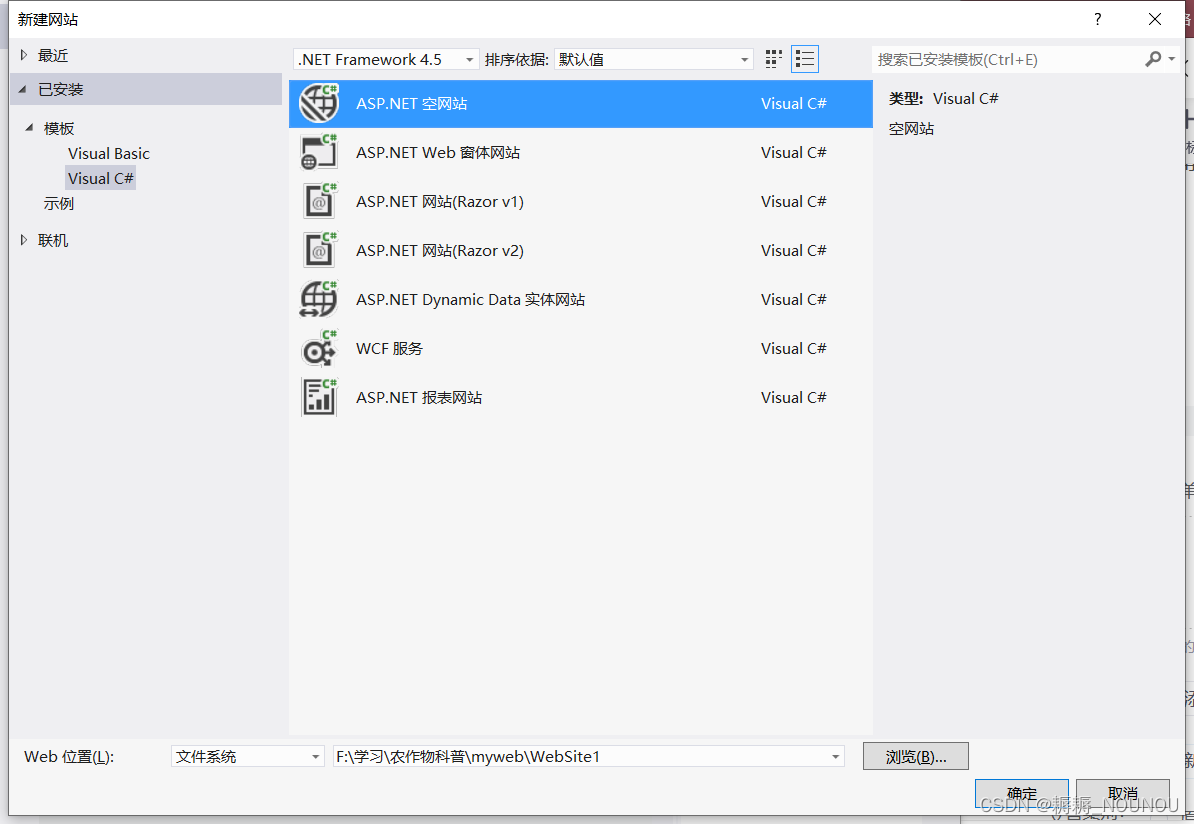Open the 排序依据 默认值 dropdown

pos(653,59)
